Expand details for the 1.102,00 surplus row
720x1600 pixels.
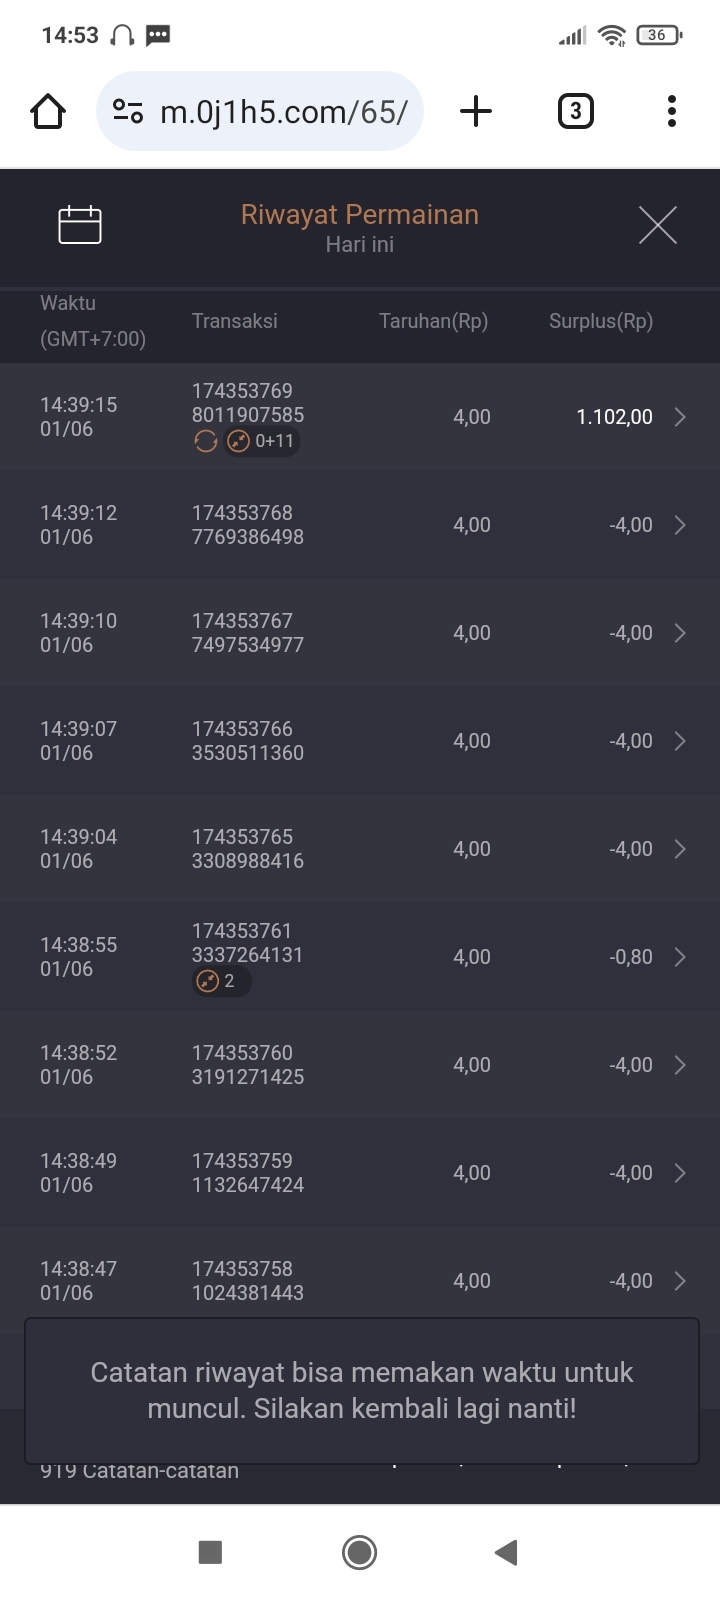(680, 417)
